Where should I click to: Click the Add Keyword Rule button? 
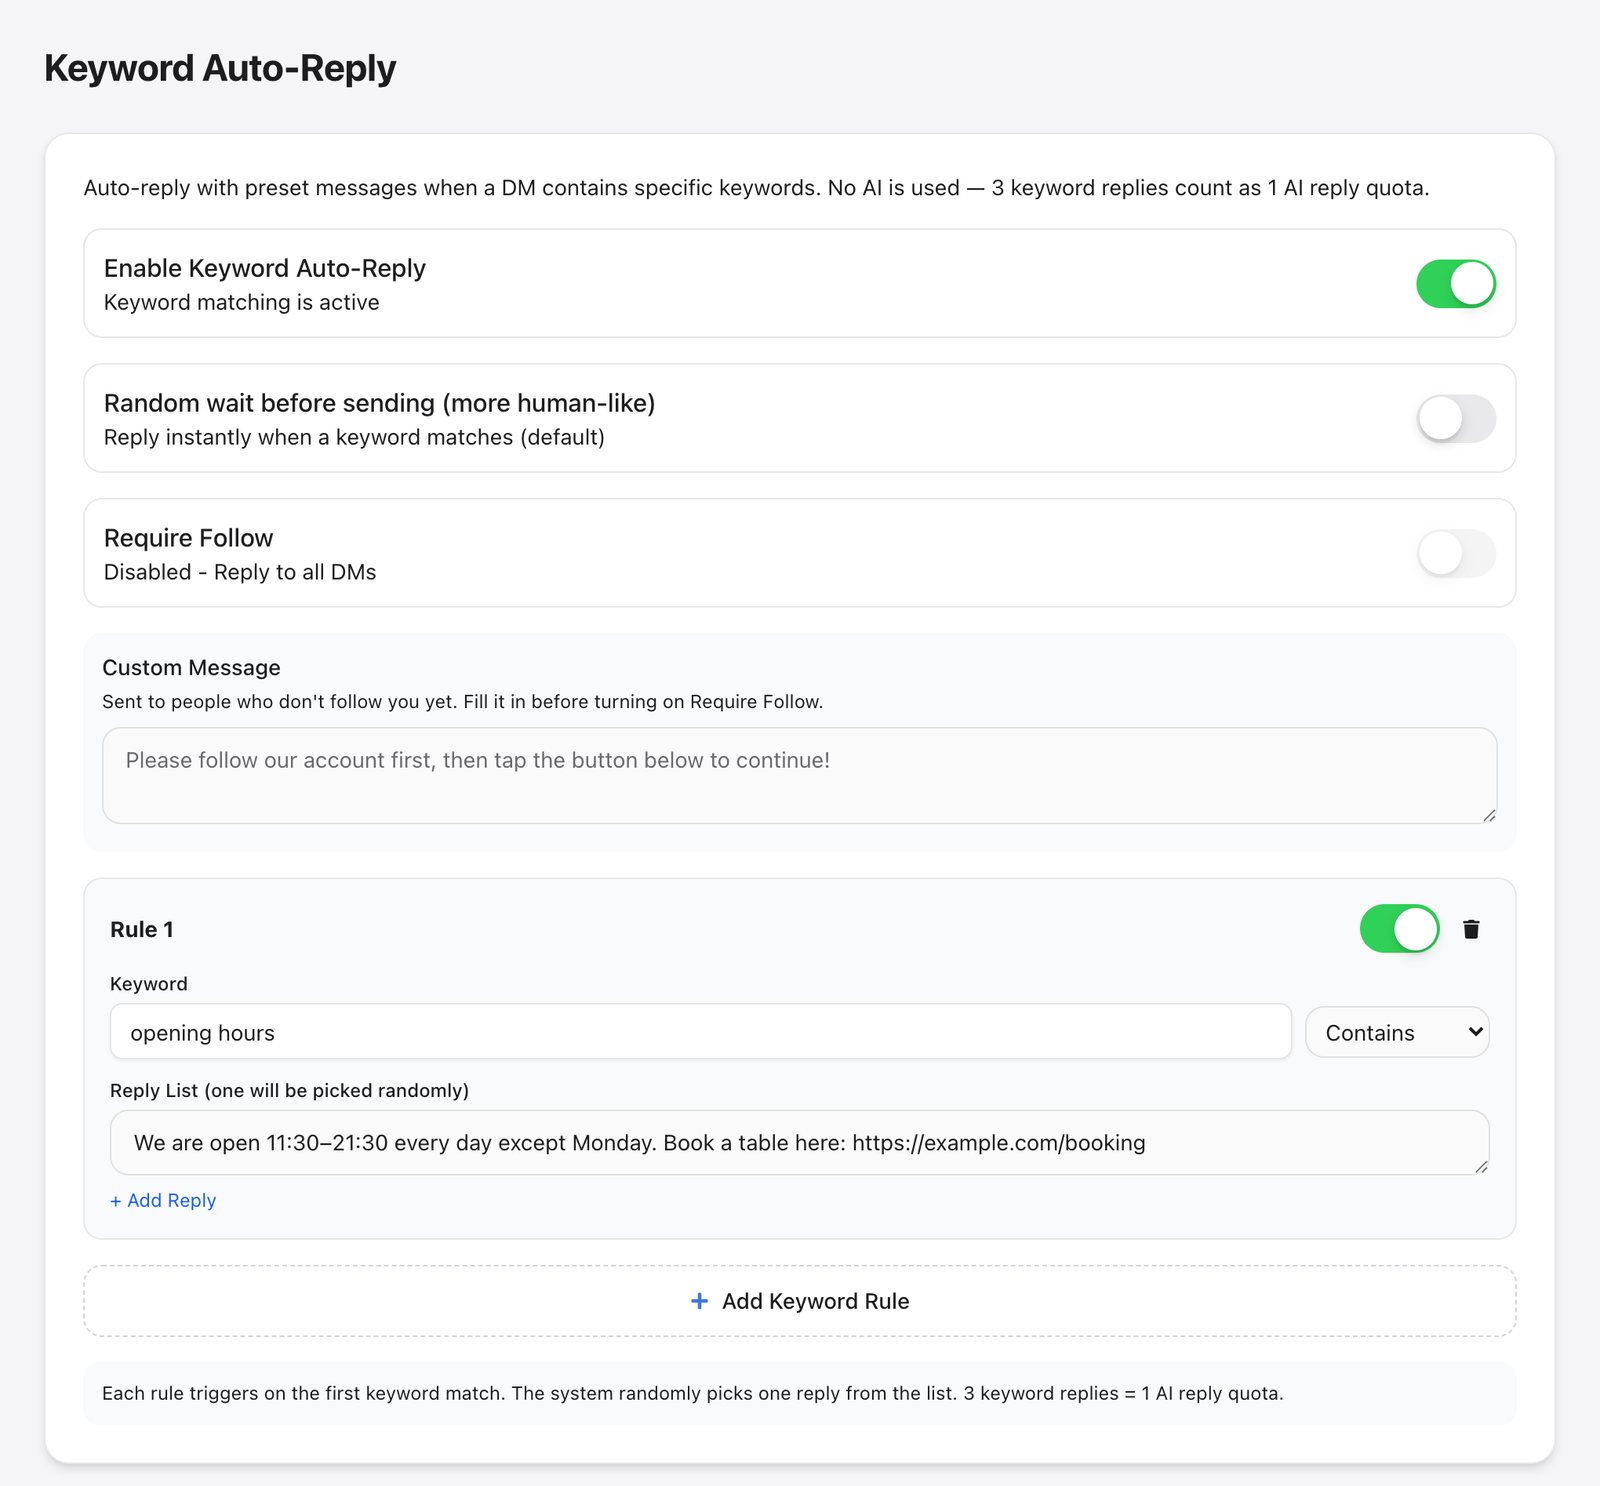click(800, 1301)
